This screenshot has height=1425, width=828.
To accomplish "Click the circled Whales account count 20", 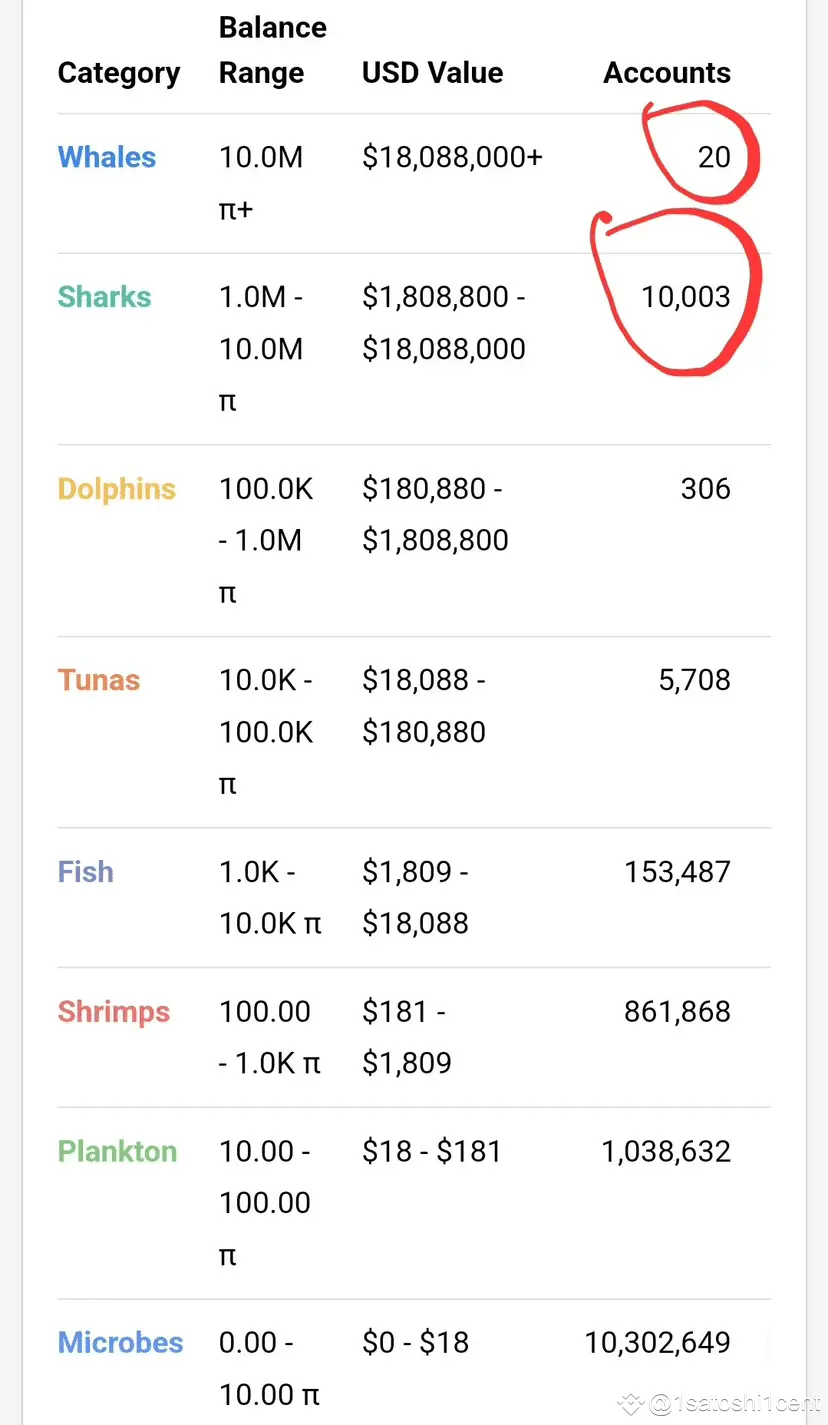I will [x=714, y=157].
